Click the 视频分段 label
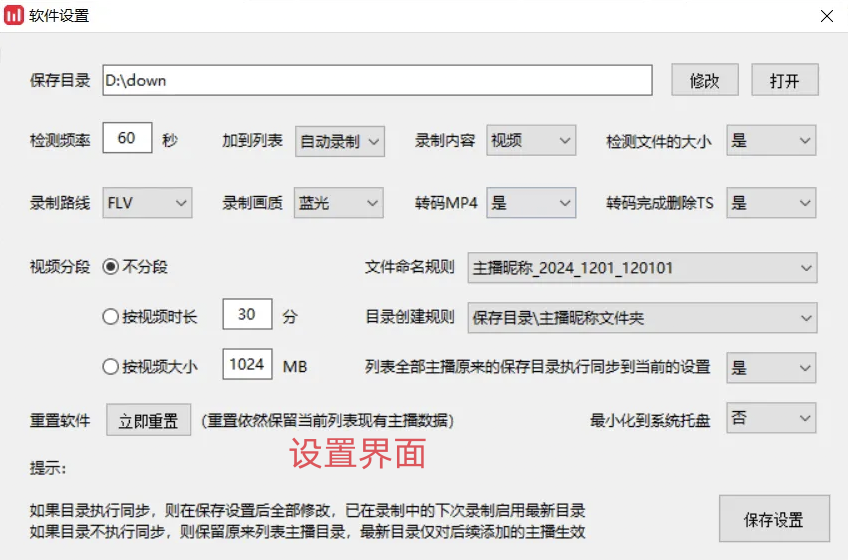Image resolution: width=848 pixels, height=560 pixels. click(x=60, y=267)
